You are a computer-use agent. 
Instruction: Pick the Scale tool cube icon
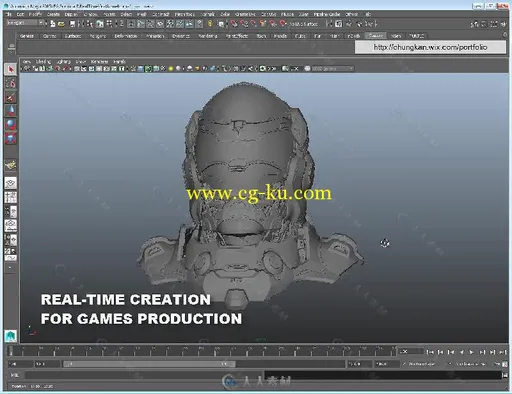point(11,138)
